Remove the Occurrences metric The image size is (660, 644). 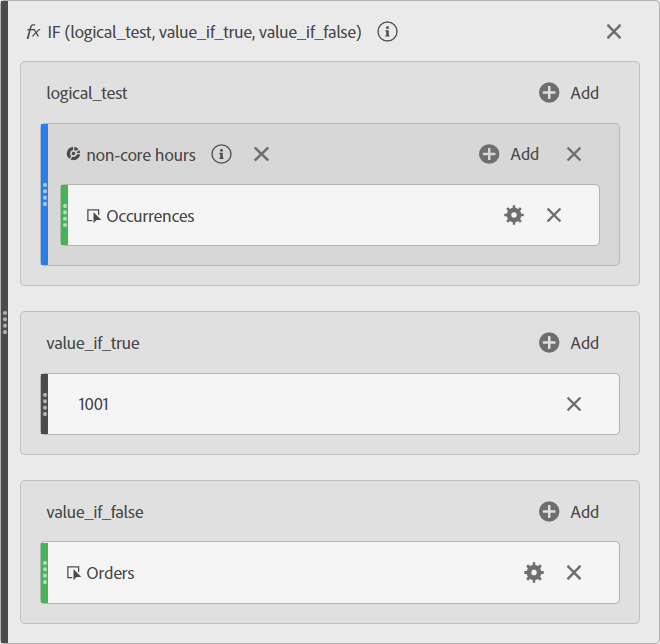pos(554,215)
